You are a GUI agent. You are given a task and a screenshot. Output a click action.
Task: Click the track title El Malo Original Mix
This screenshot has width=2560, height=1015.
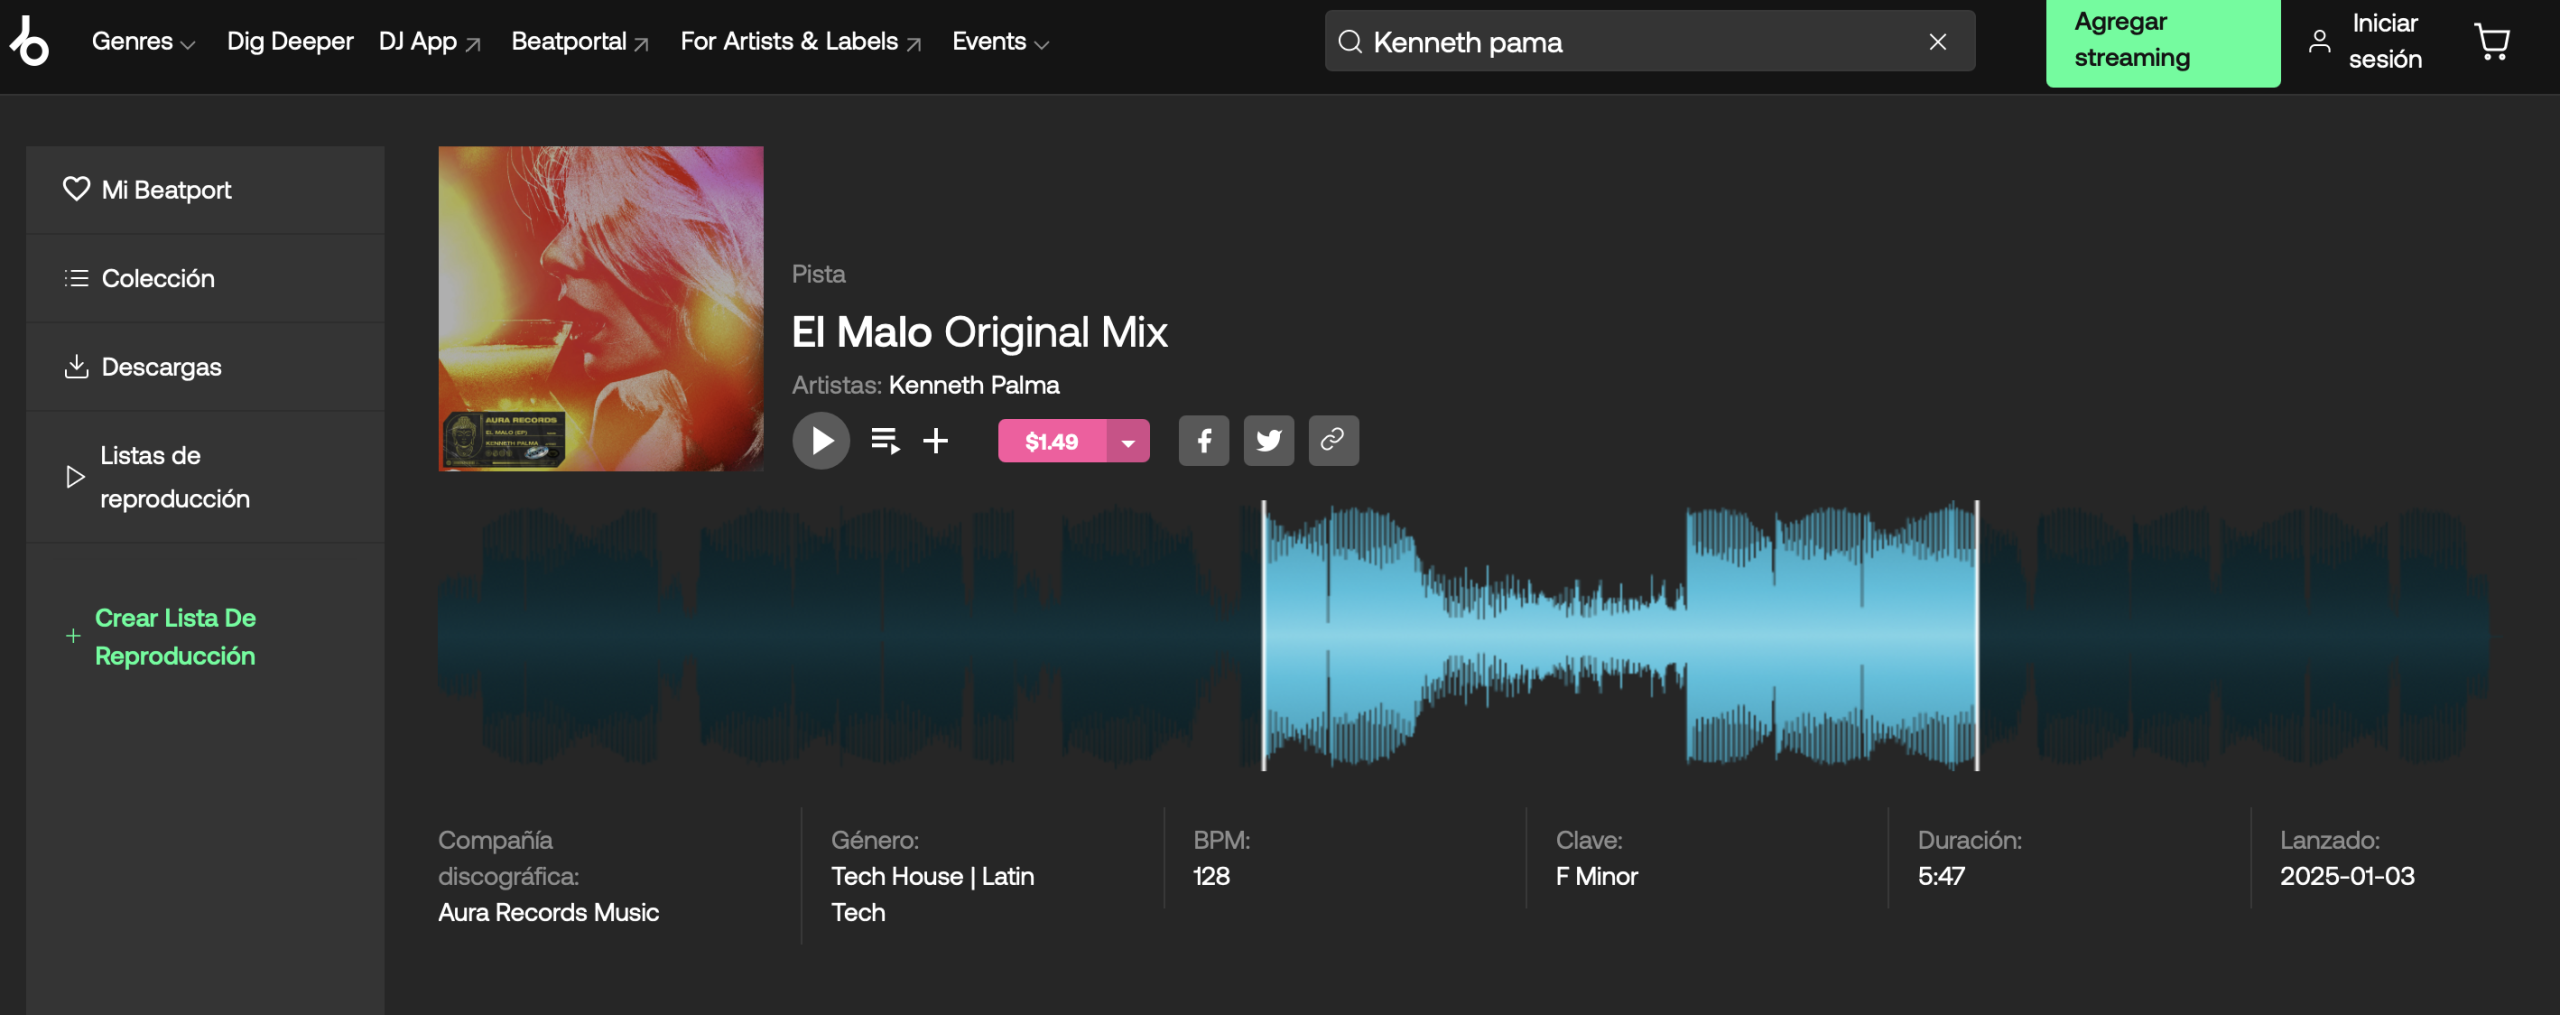[979, 332]
